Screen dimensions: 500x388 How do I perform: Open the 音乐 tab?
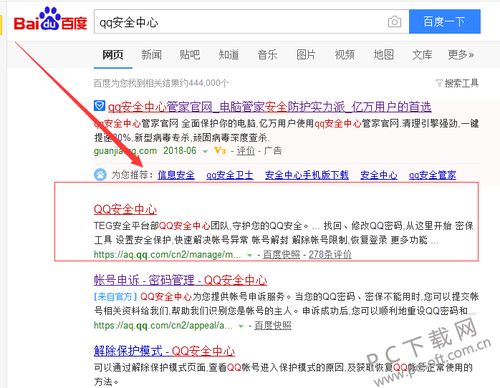pos(267,54)
